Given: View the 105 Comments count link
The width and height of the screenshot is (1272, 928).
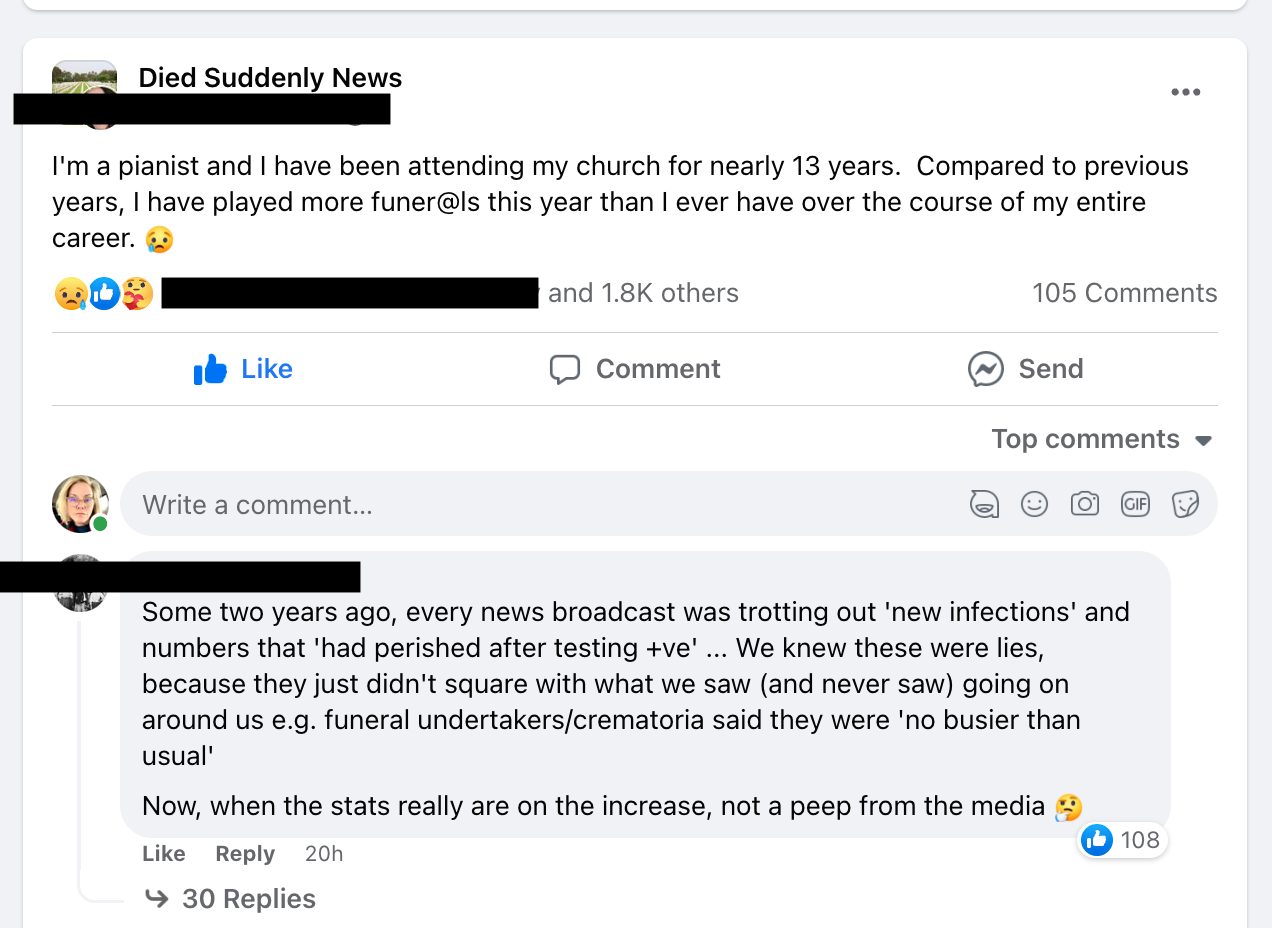Looking at the screenshot, I should (x=1124, y=293).
